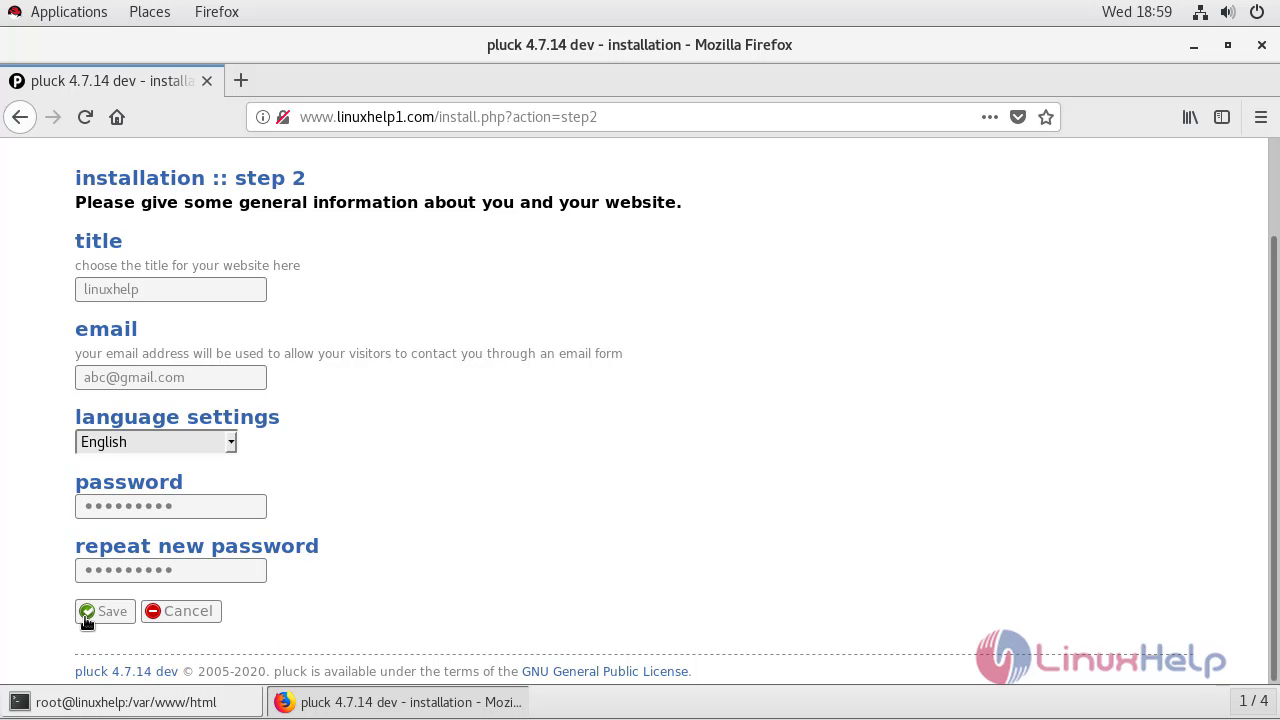Click the insecure connection padlock icon
The height and width of the screenshot is (720, 1280).
(x=283, y=117)
